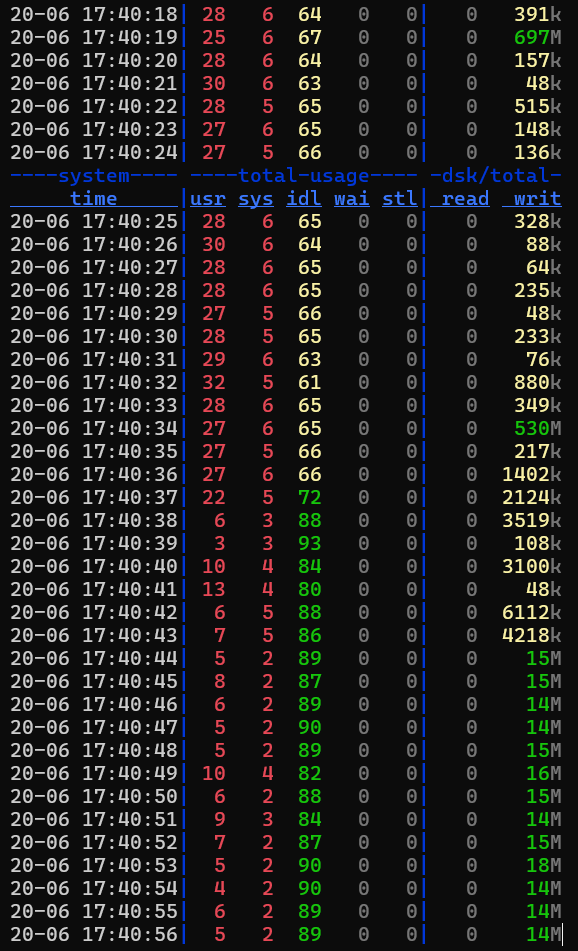
Task: Select the 157k write value
Action: tap(537, 60)
